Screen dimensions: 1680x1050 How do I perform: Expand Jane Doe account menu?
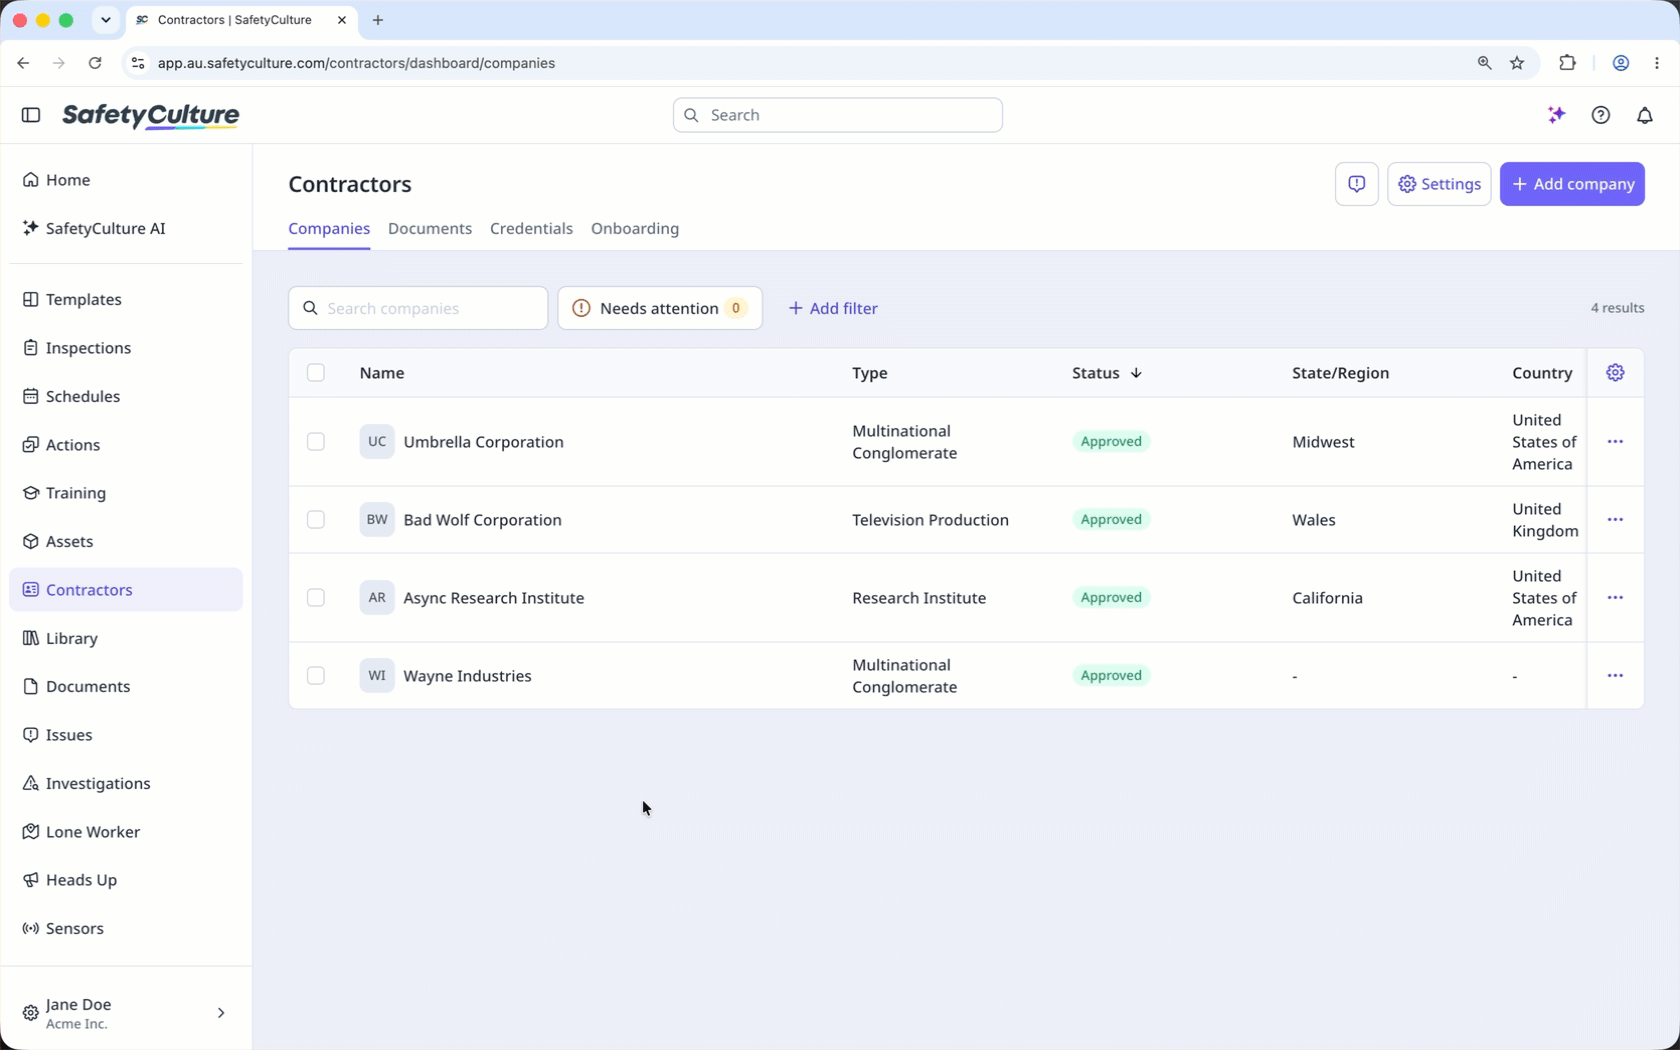click(126, 1013)
